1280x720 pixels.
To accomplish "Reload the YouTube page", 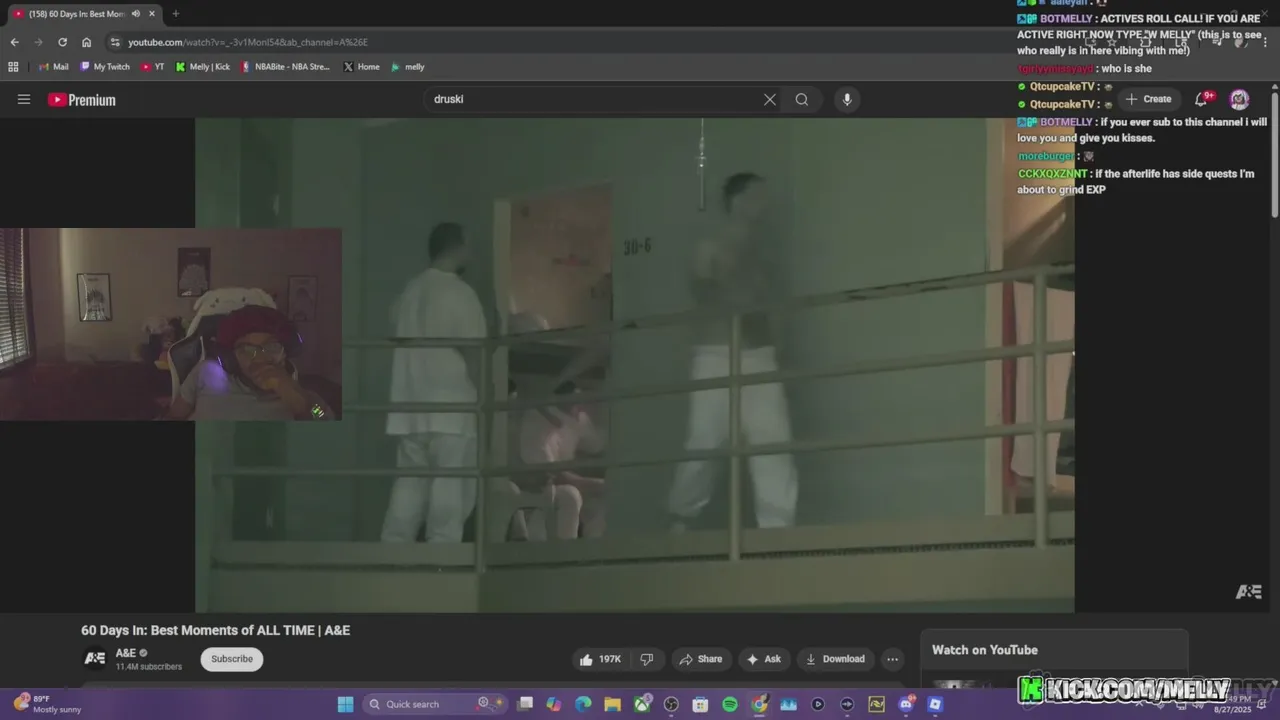I will point(62,42).
